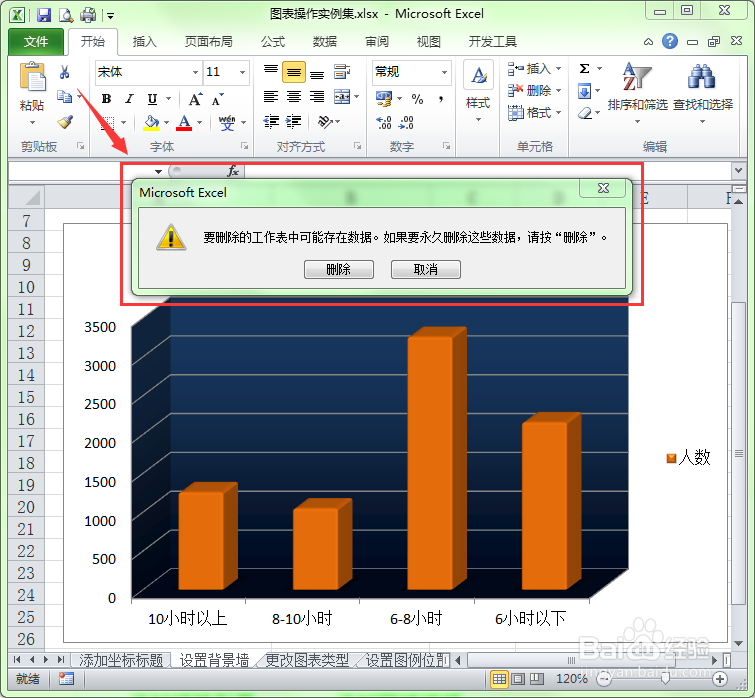Click the zoom out minus button
The height and width of the screenshot is (698, 755).
pos(604,679)
